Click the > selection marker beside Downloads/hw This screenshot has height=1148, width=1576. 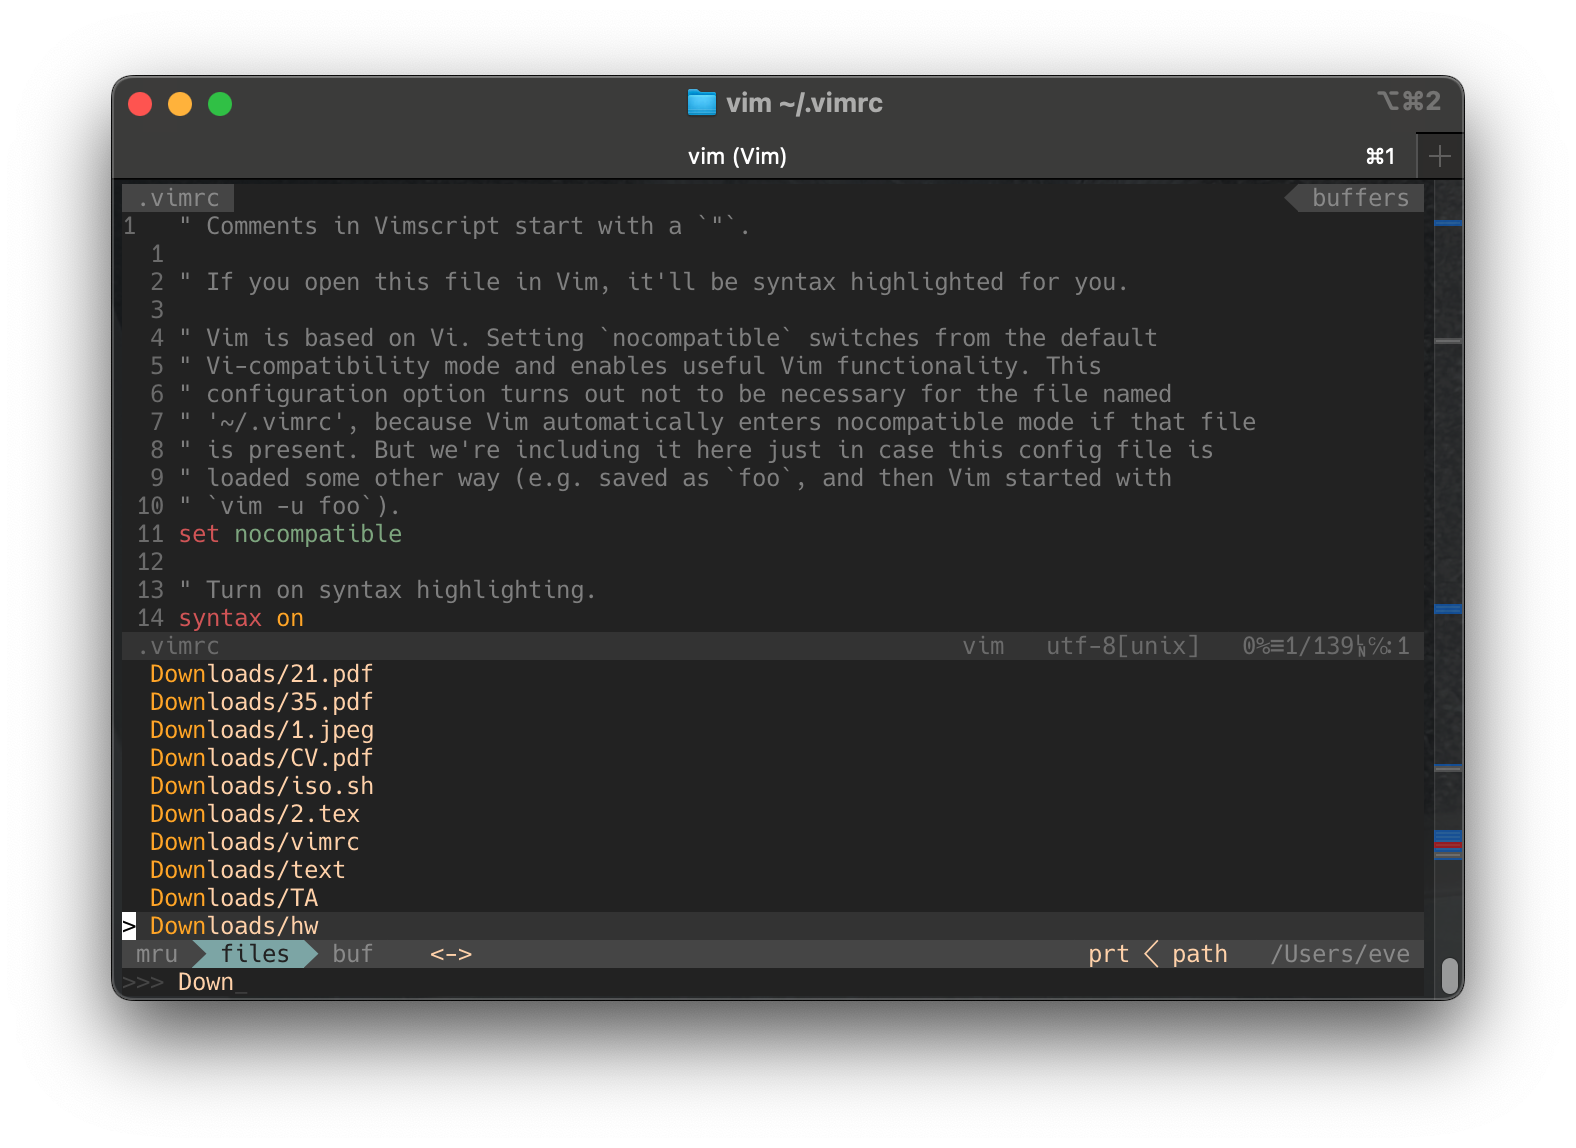pos(129,926)
